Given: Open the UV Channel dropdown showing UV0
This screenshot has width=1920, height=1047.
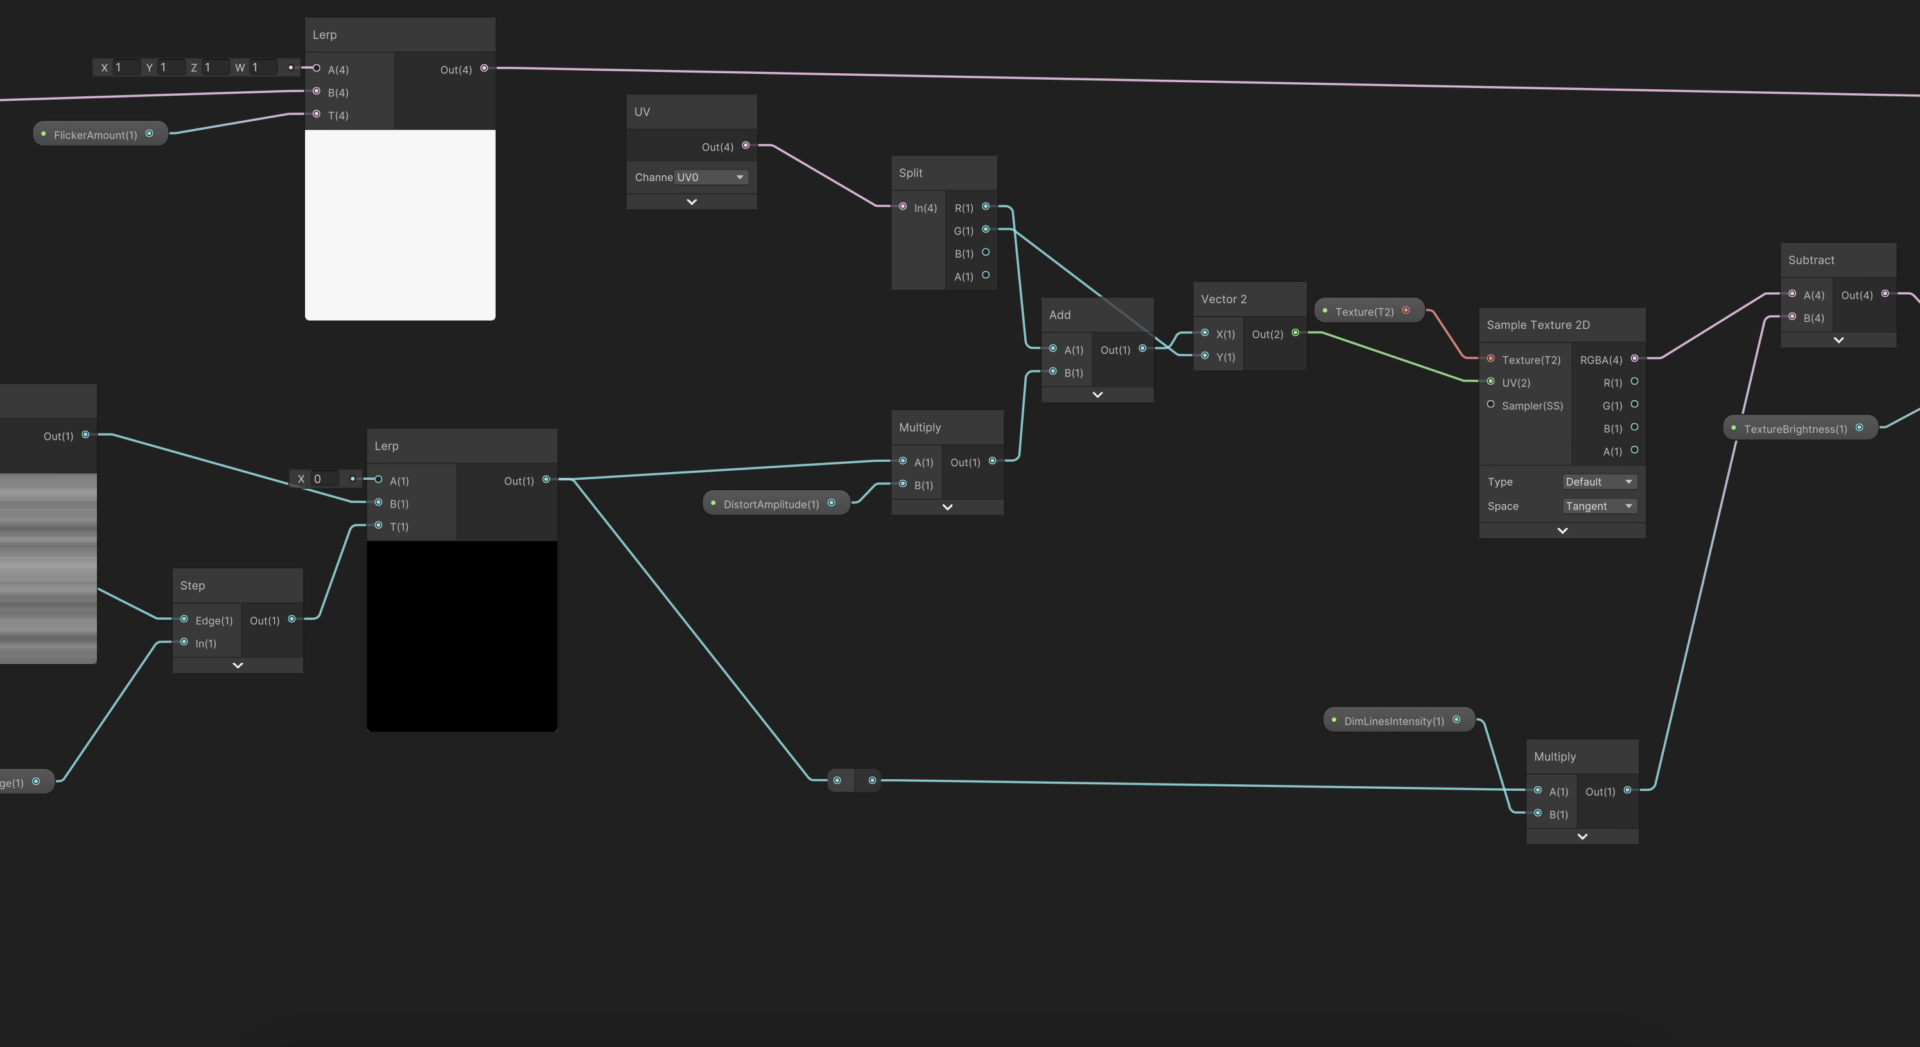Looking at the screenshot, I should coord(711,177).
